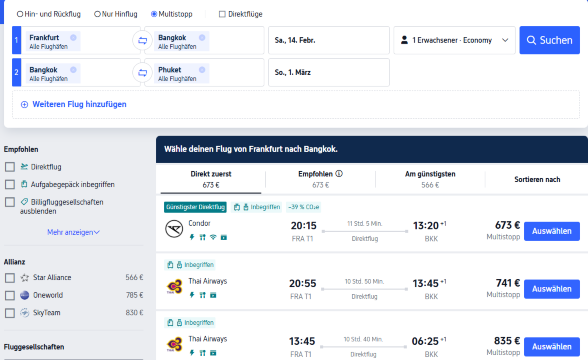The image size is (588, 360).
Task: Select the Nur Hinflug radio option
Action: click(98, 14)
